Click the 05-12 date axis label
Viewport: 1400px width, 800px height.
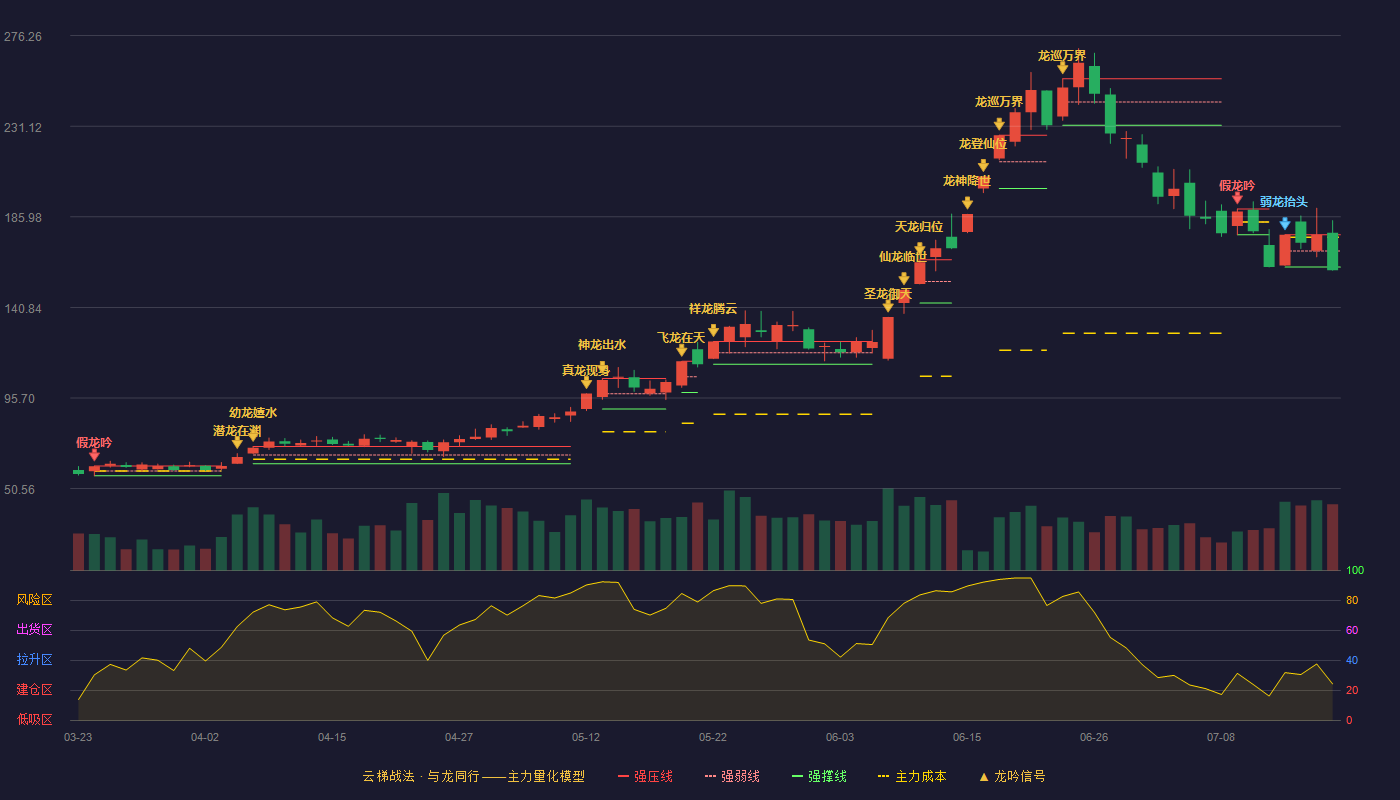coord(586,737)
